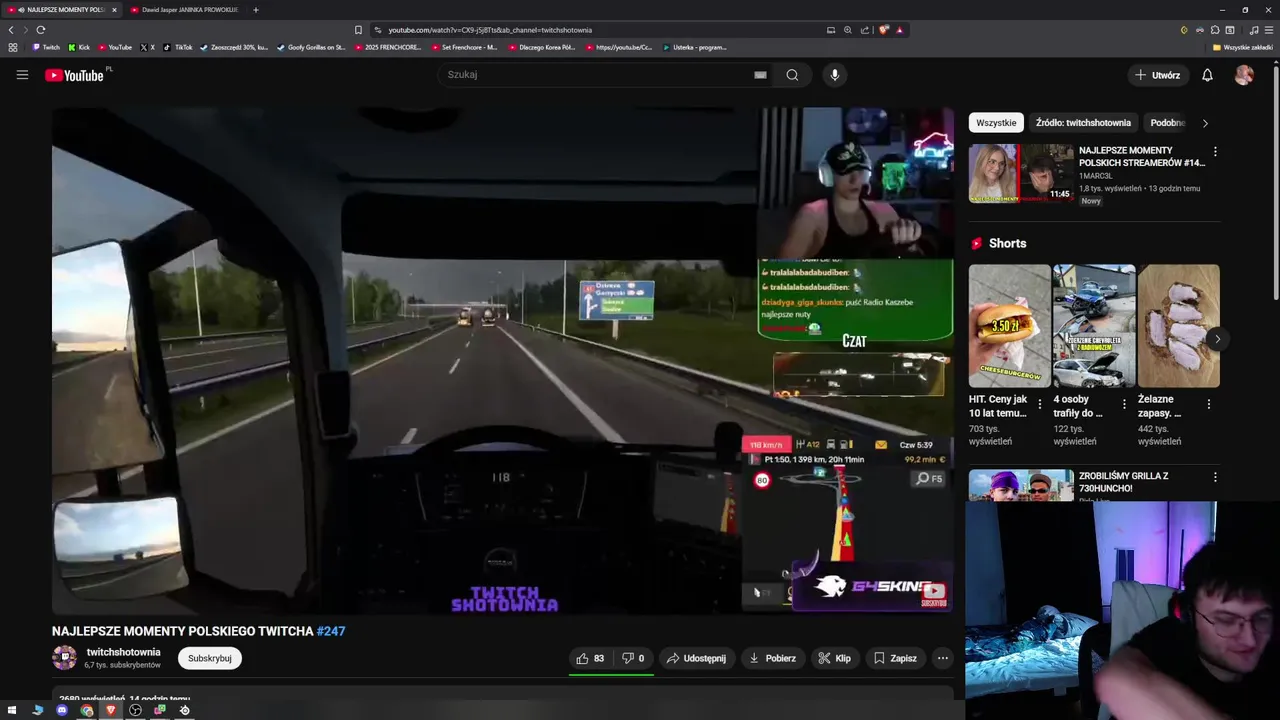Click the 'Zapisz' save button

coord(895,658)
